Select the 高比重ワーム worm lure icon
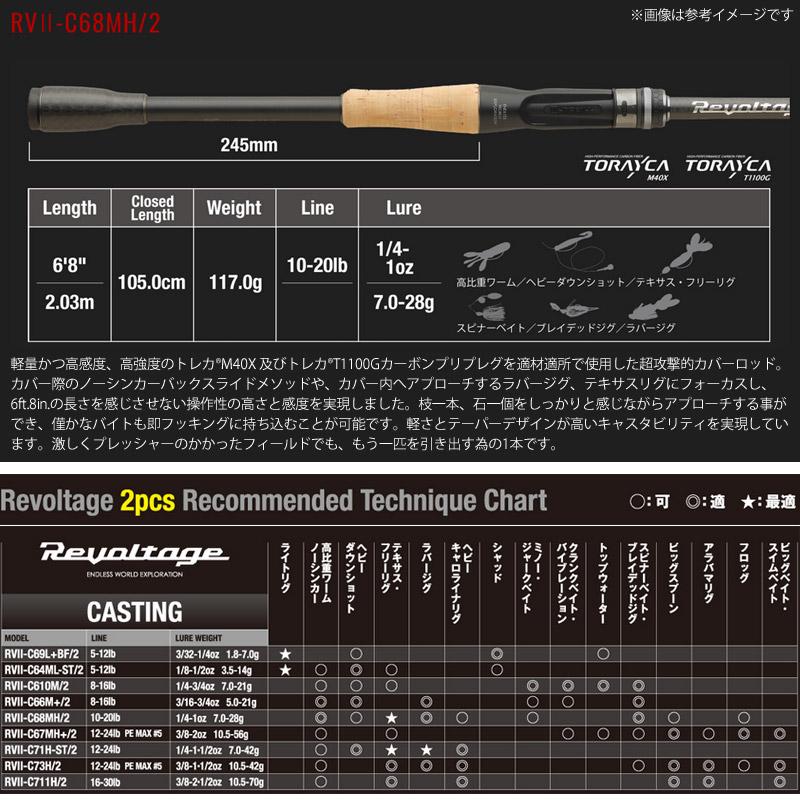The width and height of the screenshot is (800, 800). pos(486,256)
